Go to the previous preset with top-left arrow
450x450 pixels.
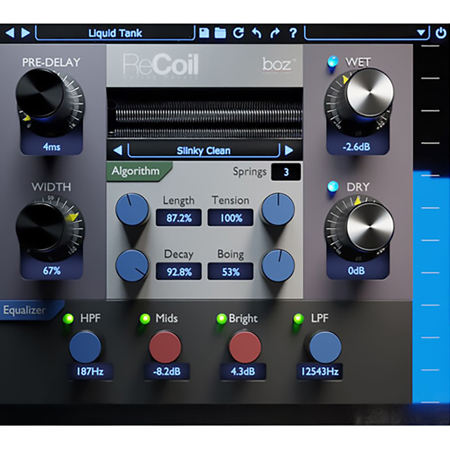(10, 33)
